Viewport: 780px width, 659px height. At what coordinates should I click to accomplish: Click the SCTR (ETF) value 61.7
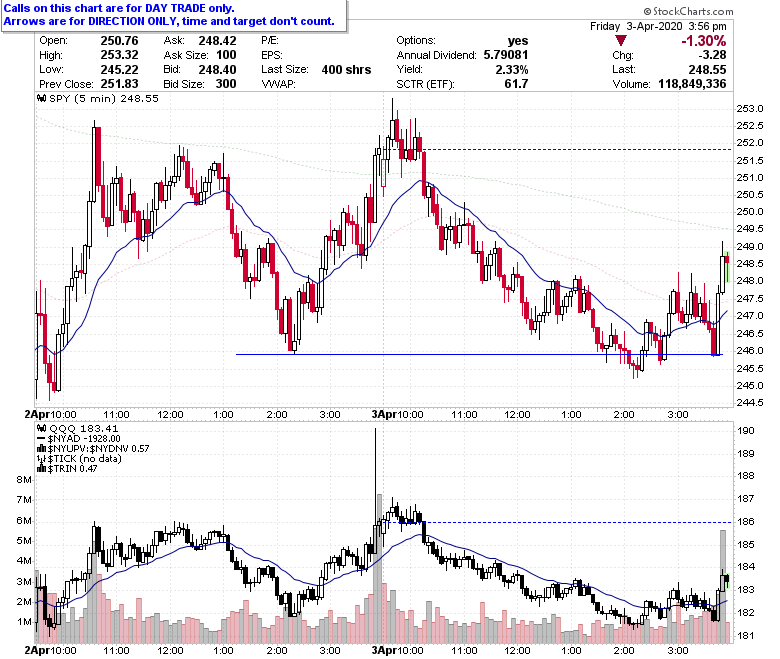(516, 84)
